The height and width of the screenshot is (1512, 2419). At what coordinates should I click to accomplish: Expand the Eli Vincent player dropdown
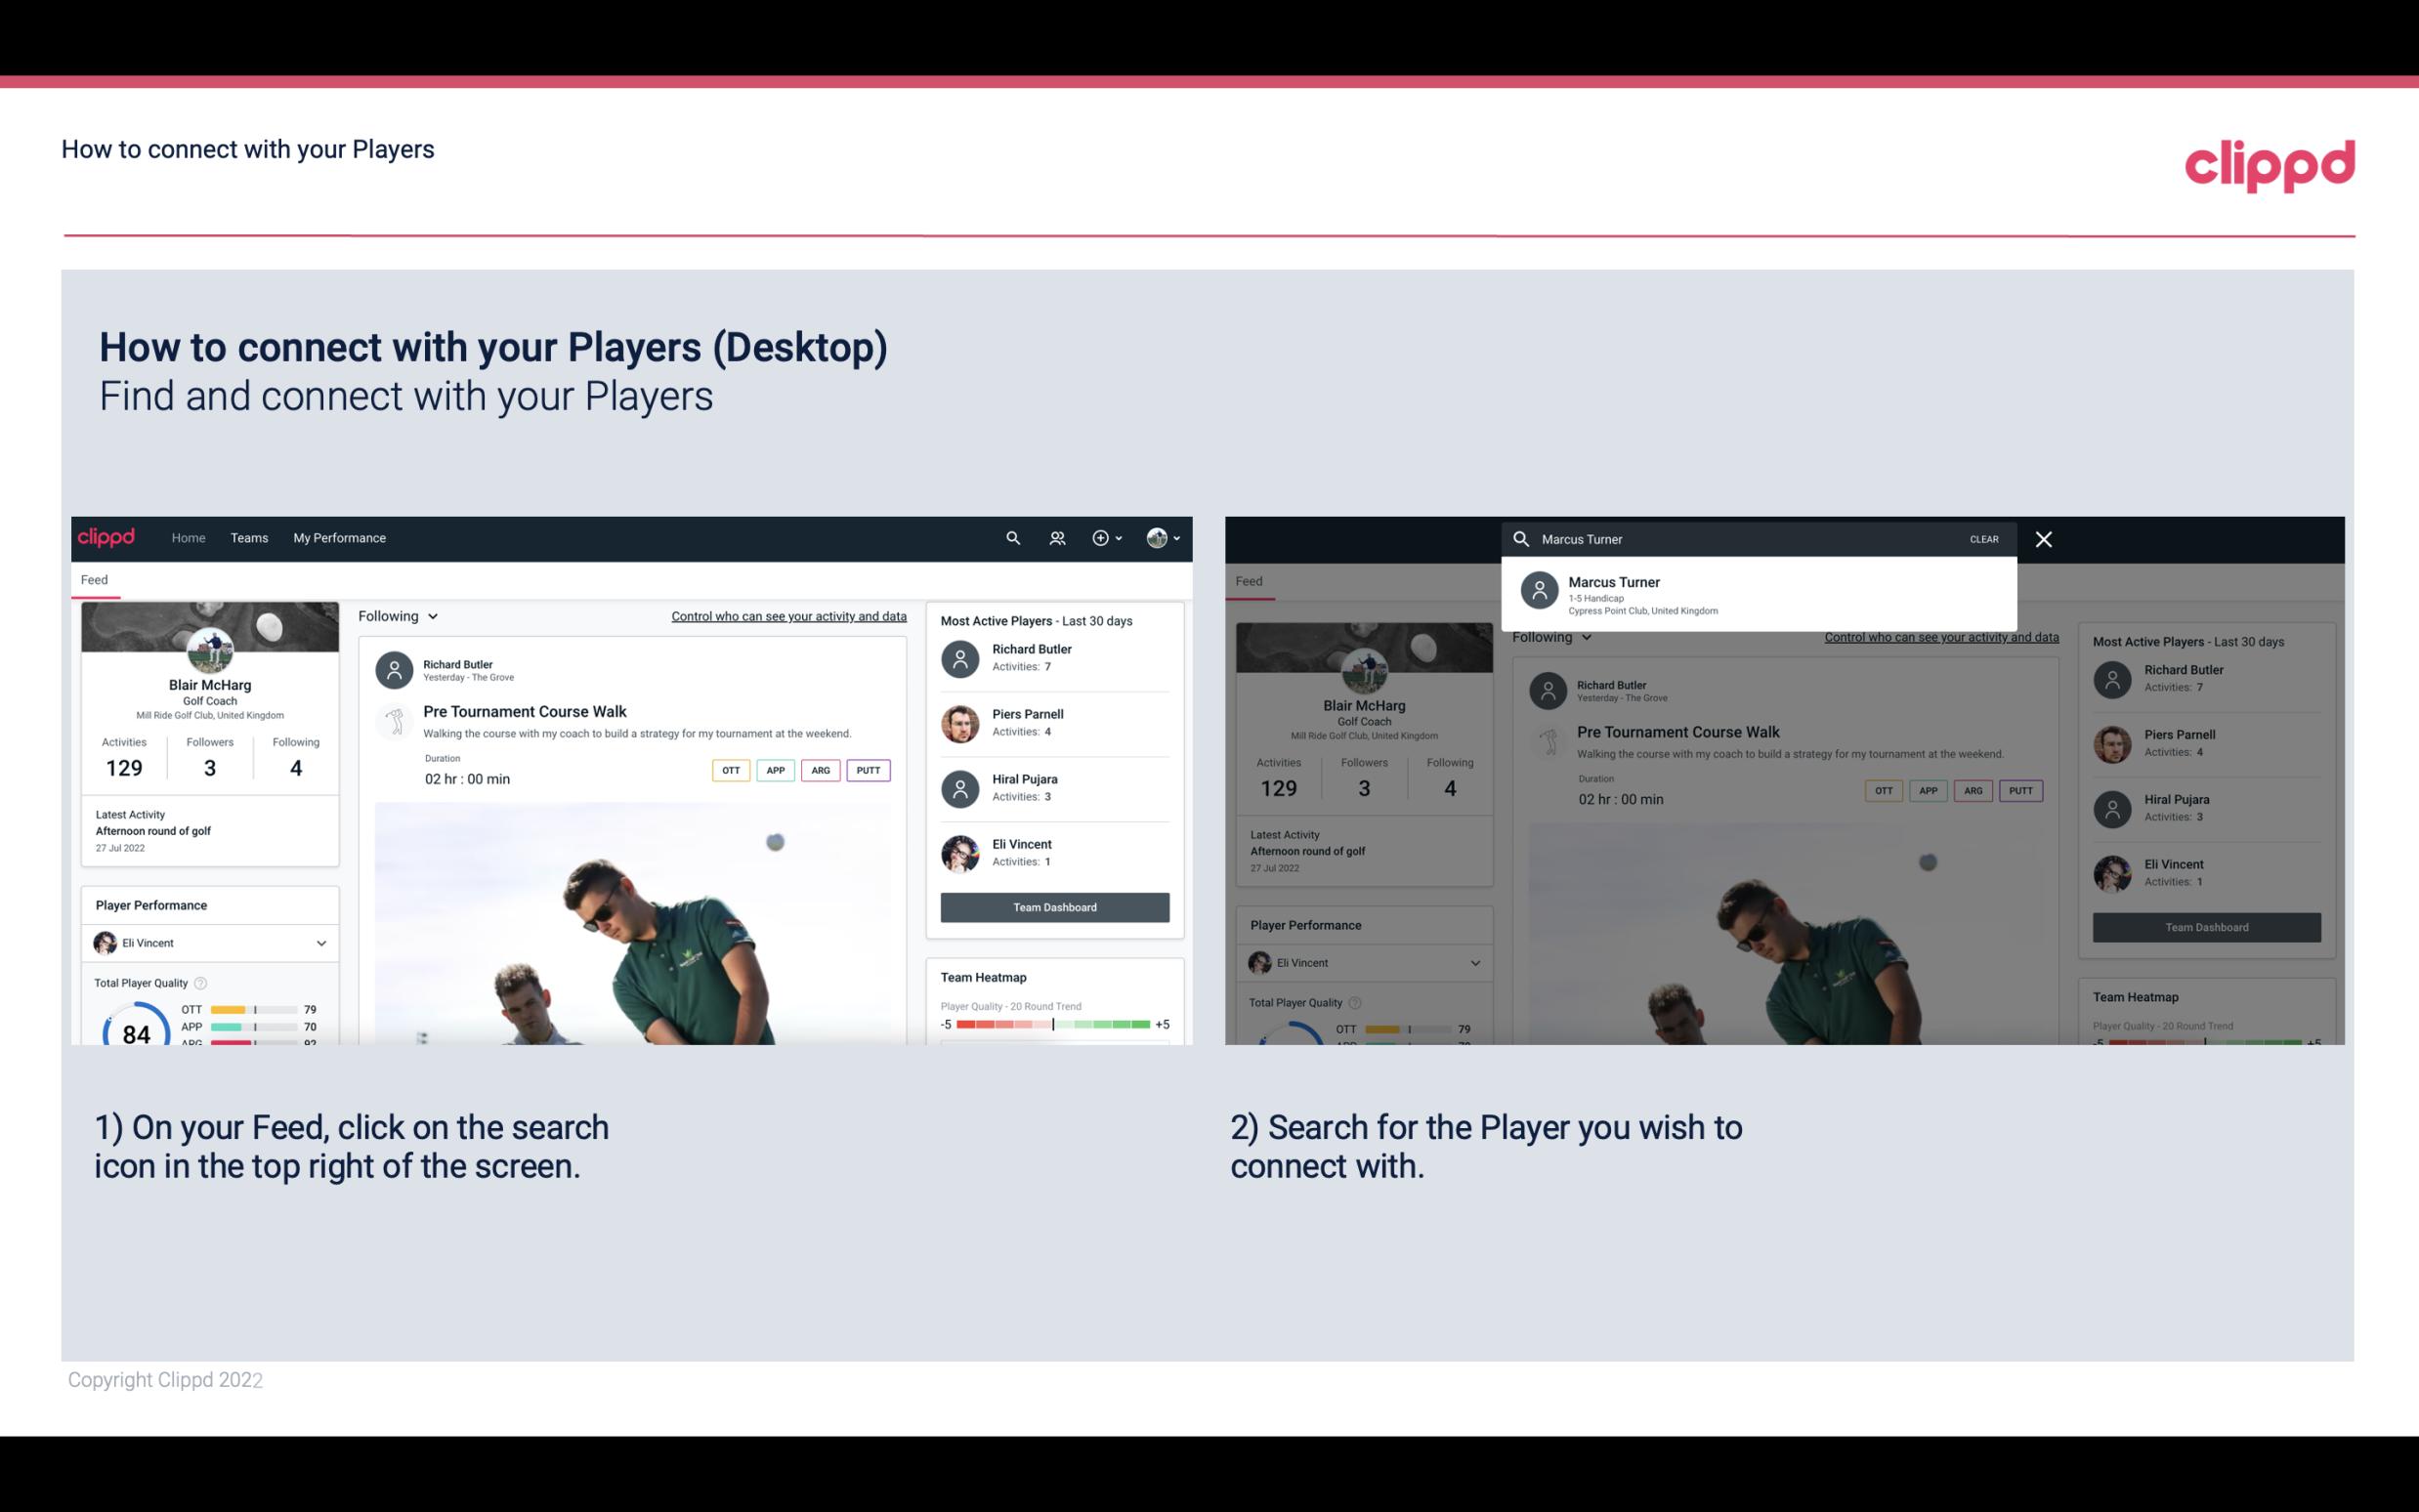pos(320,943)
